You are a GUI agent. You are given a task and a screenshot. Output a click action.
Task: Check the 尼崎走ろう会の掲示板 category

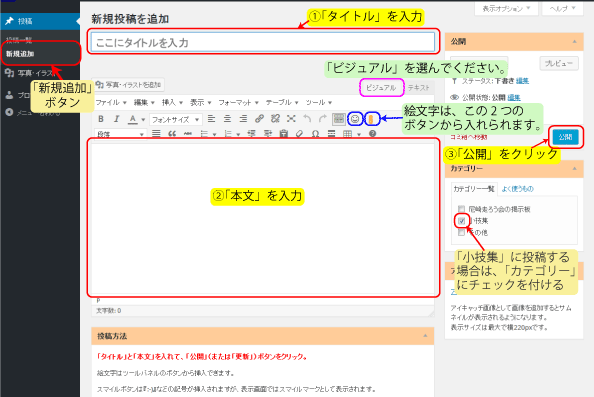click(x=461, y=209)
